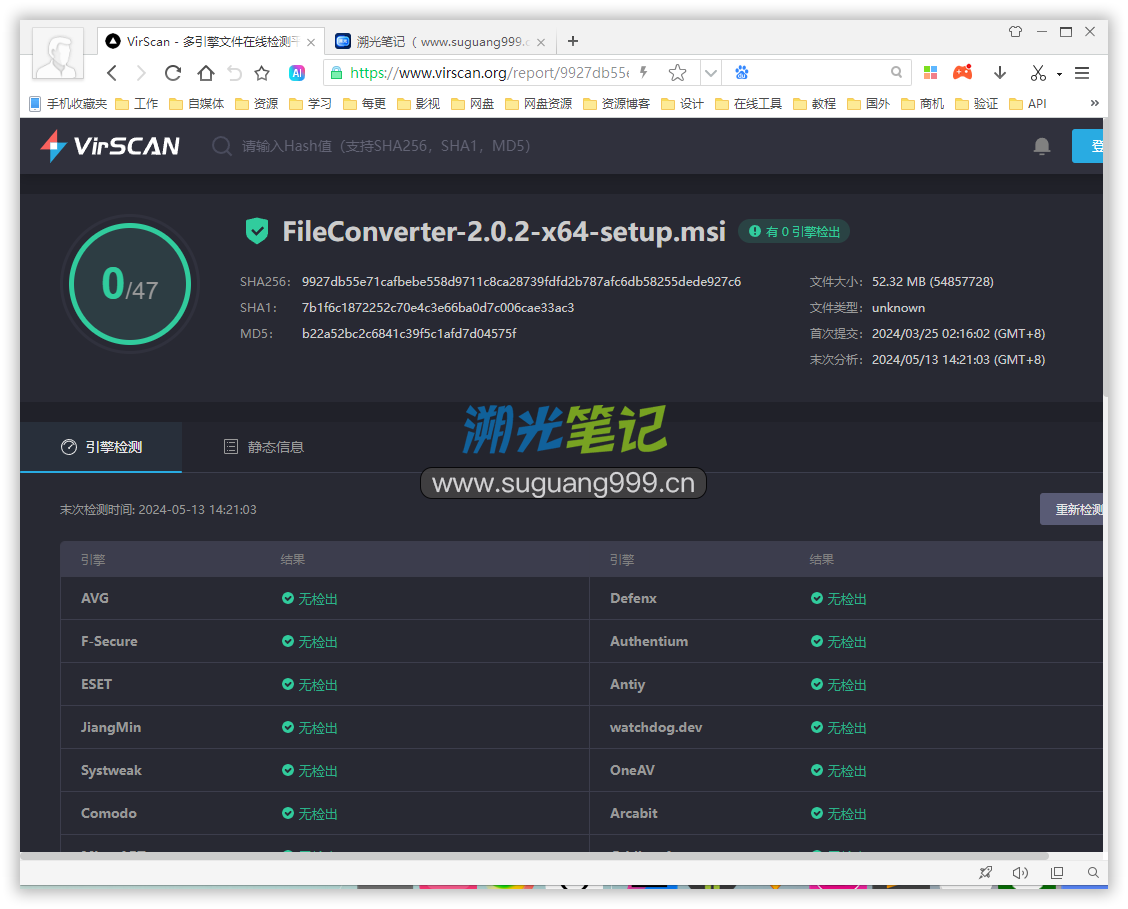This screenshot has height=909, width=1128.
Task: Click the Comodo engine name
Action: pos(109,813)
